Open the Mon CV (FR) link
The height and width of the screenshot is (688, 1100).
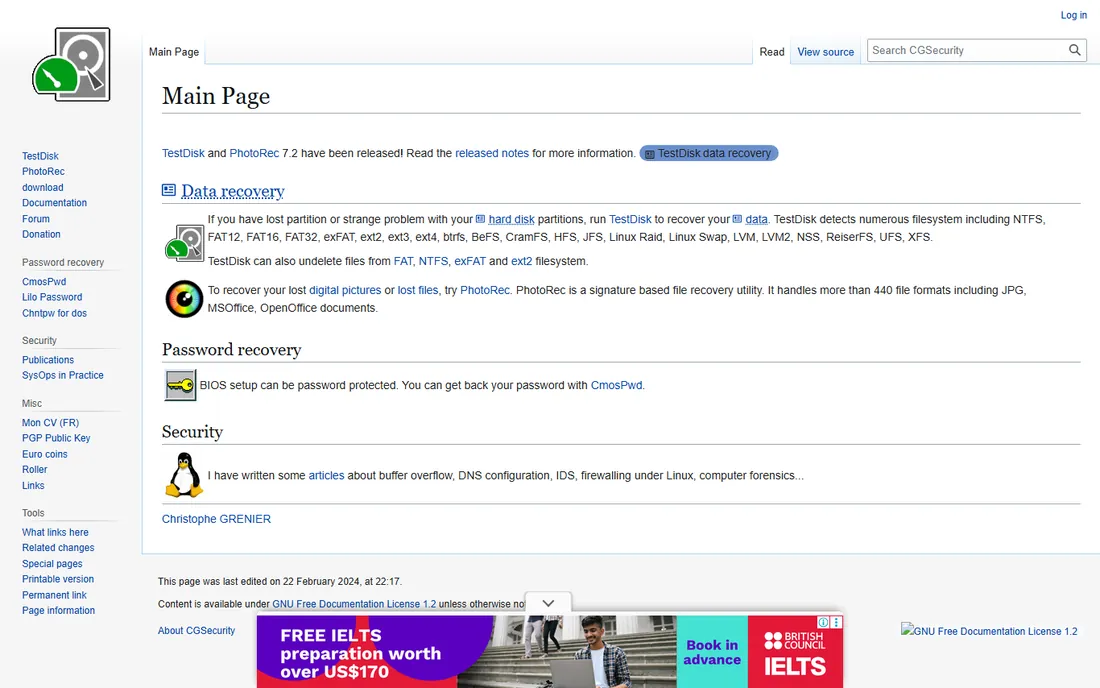coord(51,422)
